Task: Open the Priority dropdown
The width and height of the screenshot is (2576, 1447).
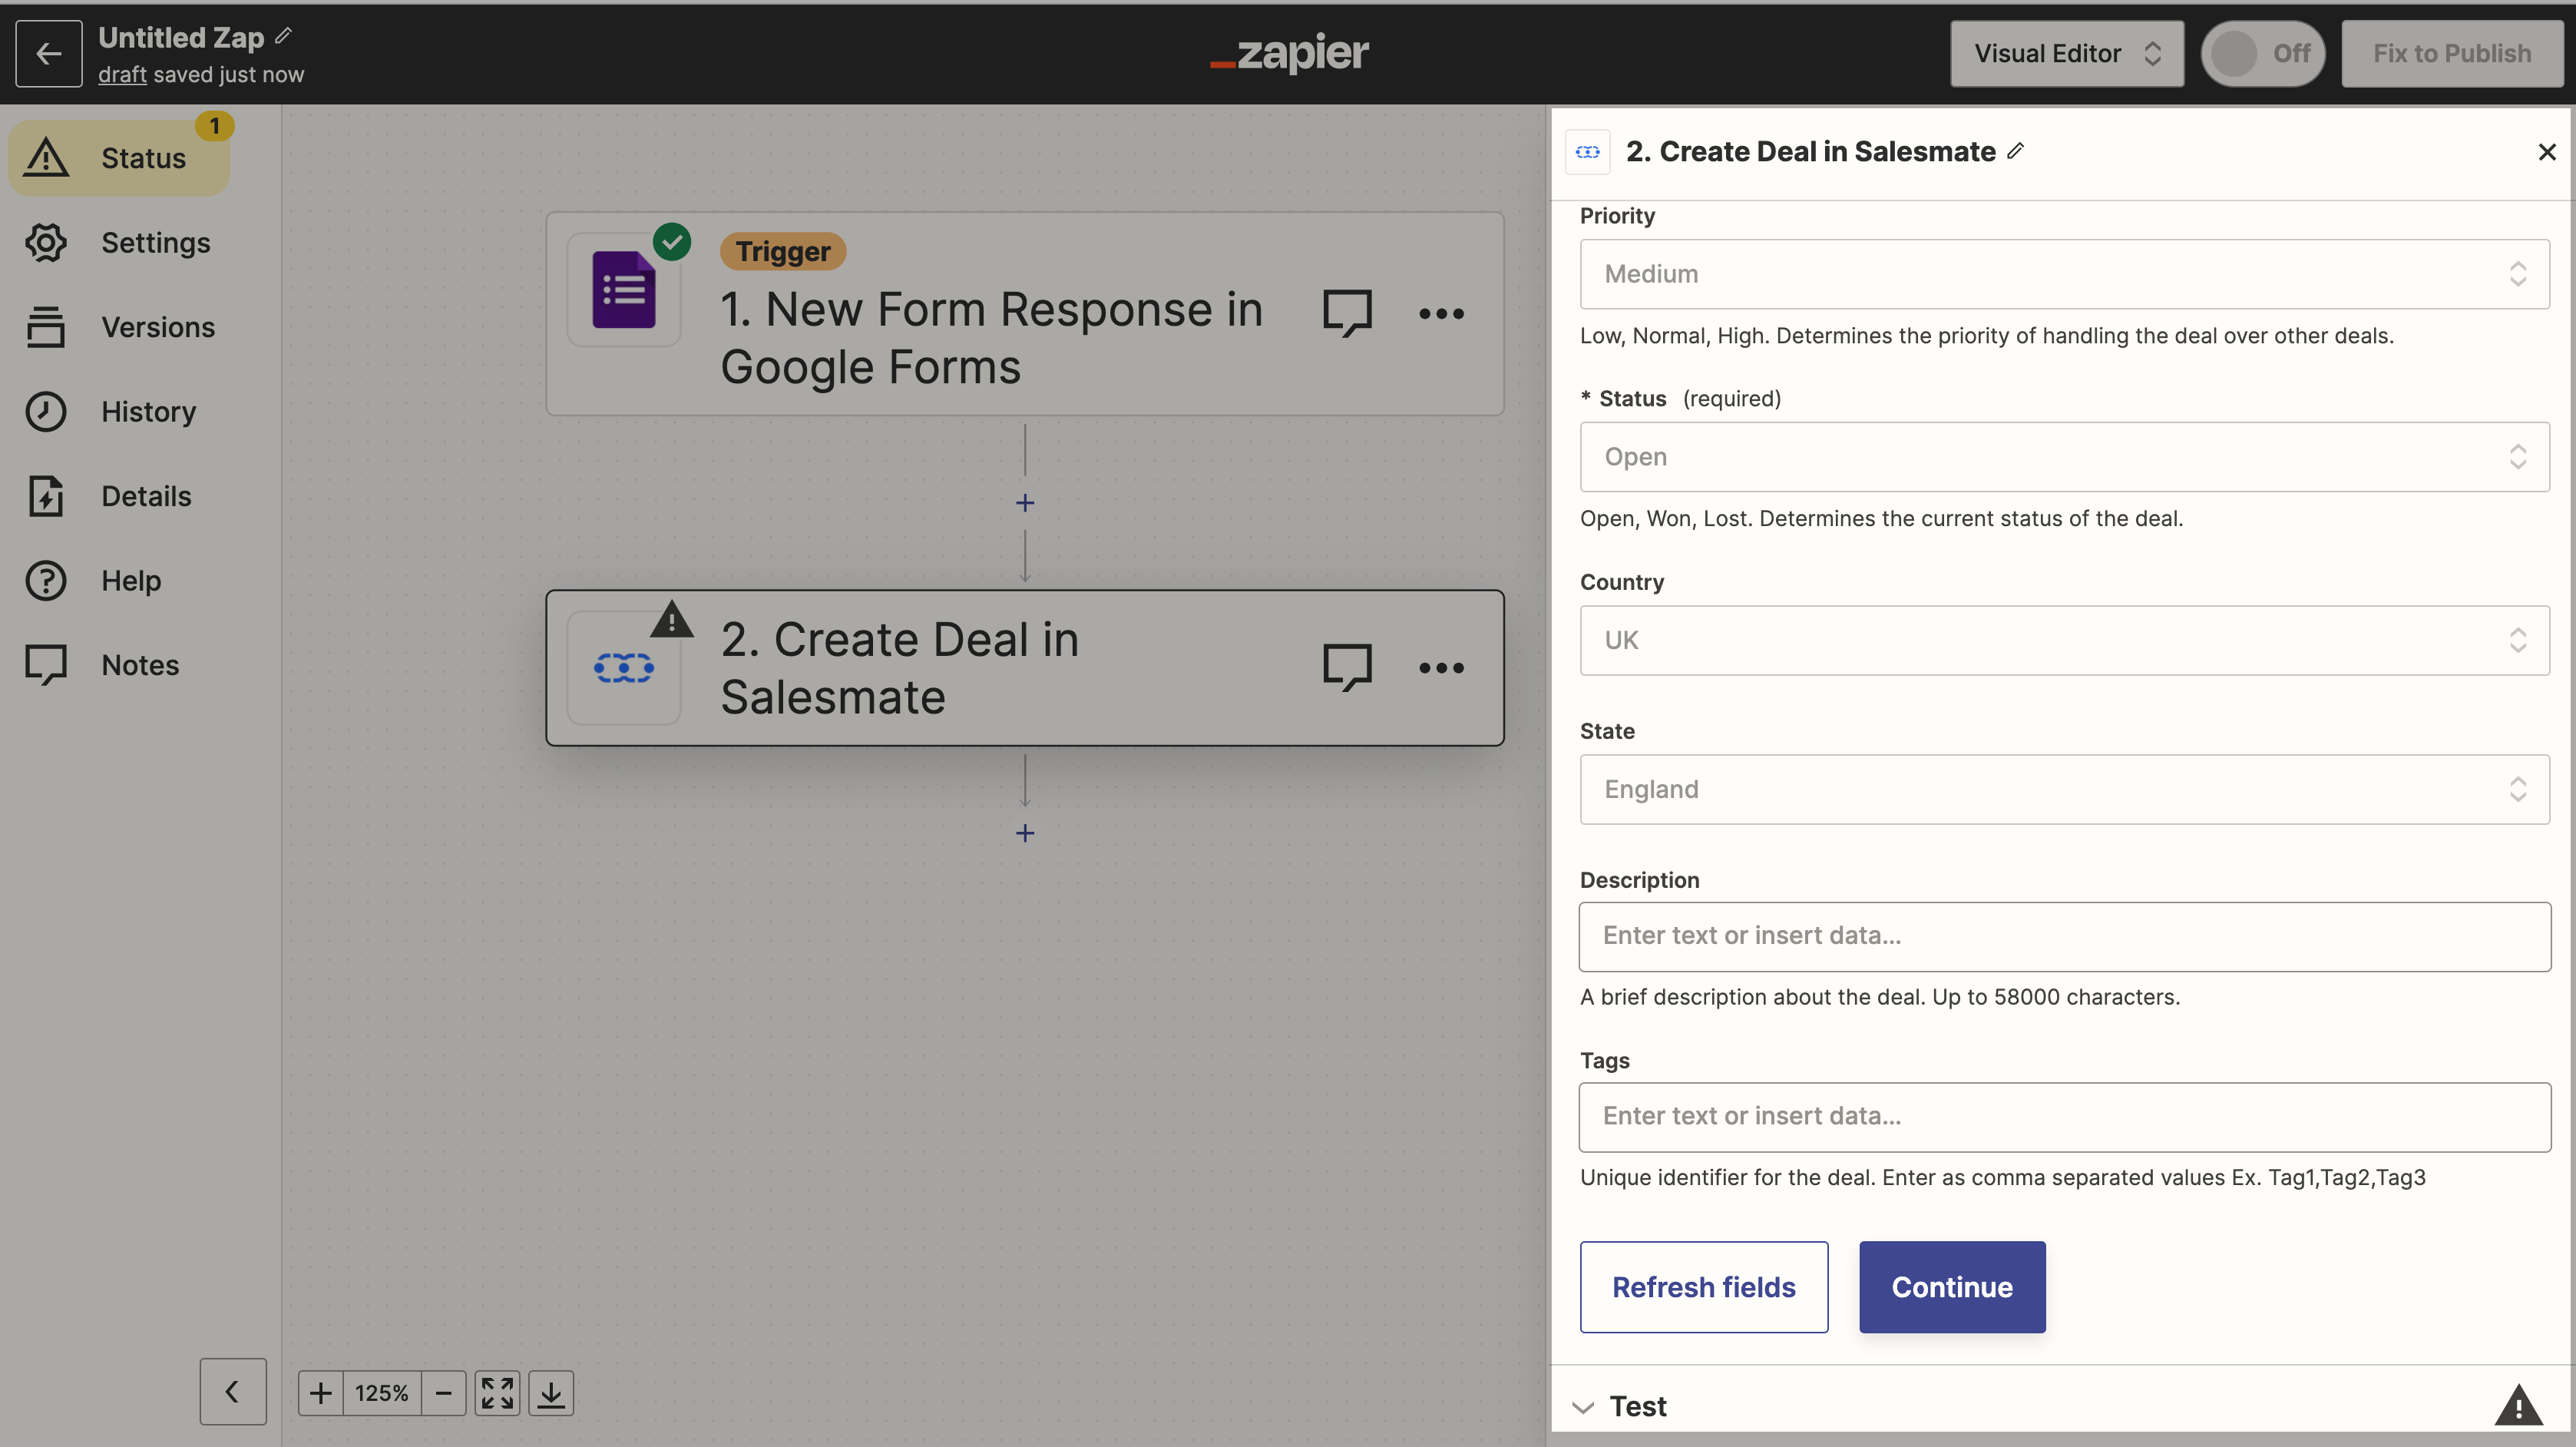Action: [2064, 274]
